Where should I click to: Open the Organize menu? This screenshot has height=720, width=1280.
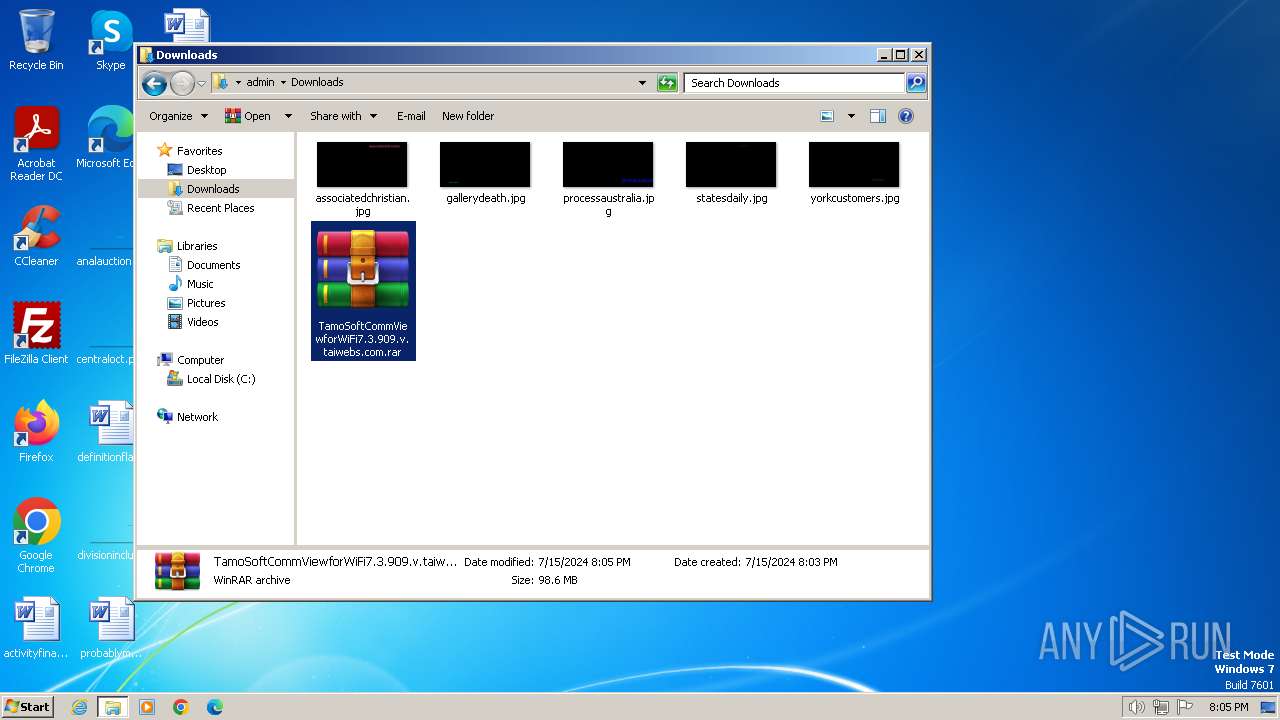tap(178, 116)
